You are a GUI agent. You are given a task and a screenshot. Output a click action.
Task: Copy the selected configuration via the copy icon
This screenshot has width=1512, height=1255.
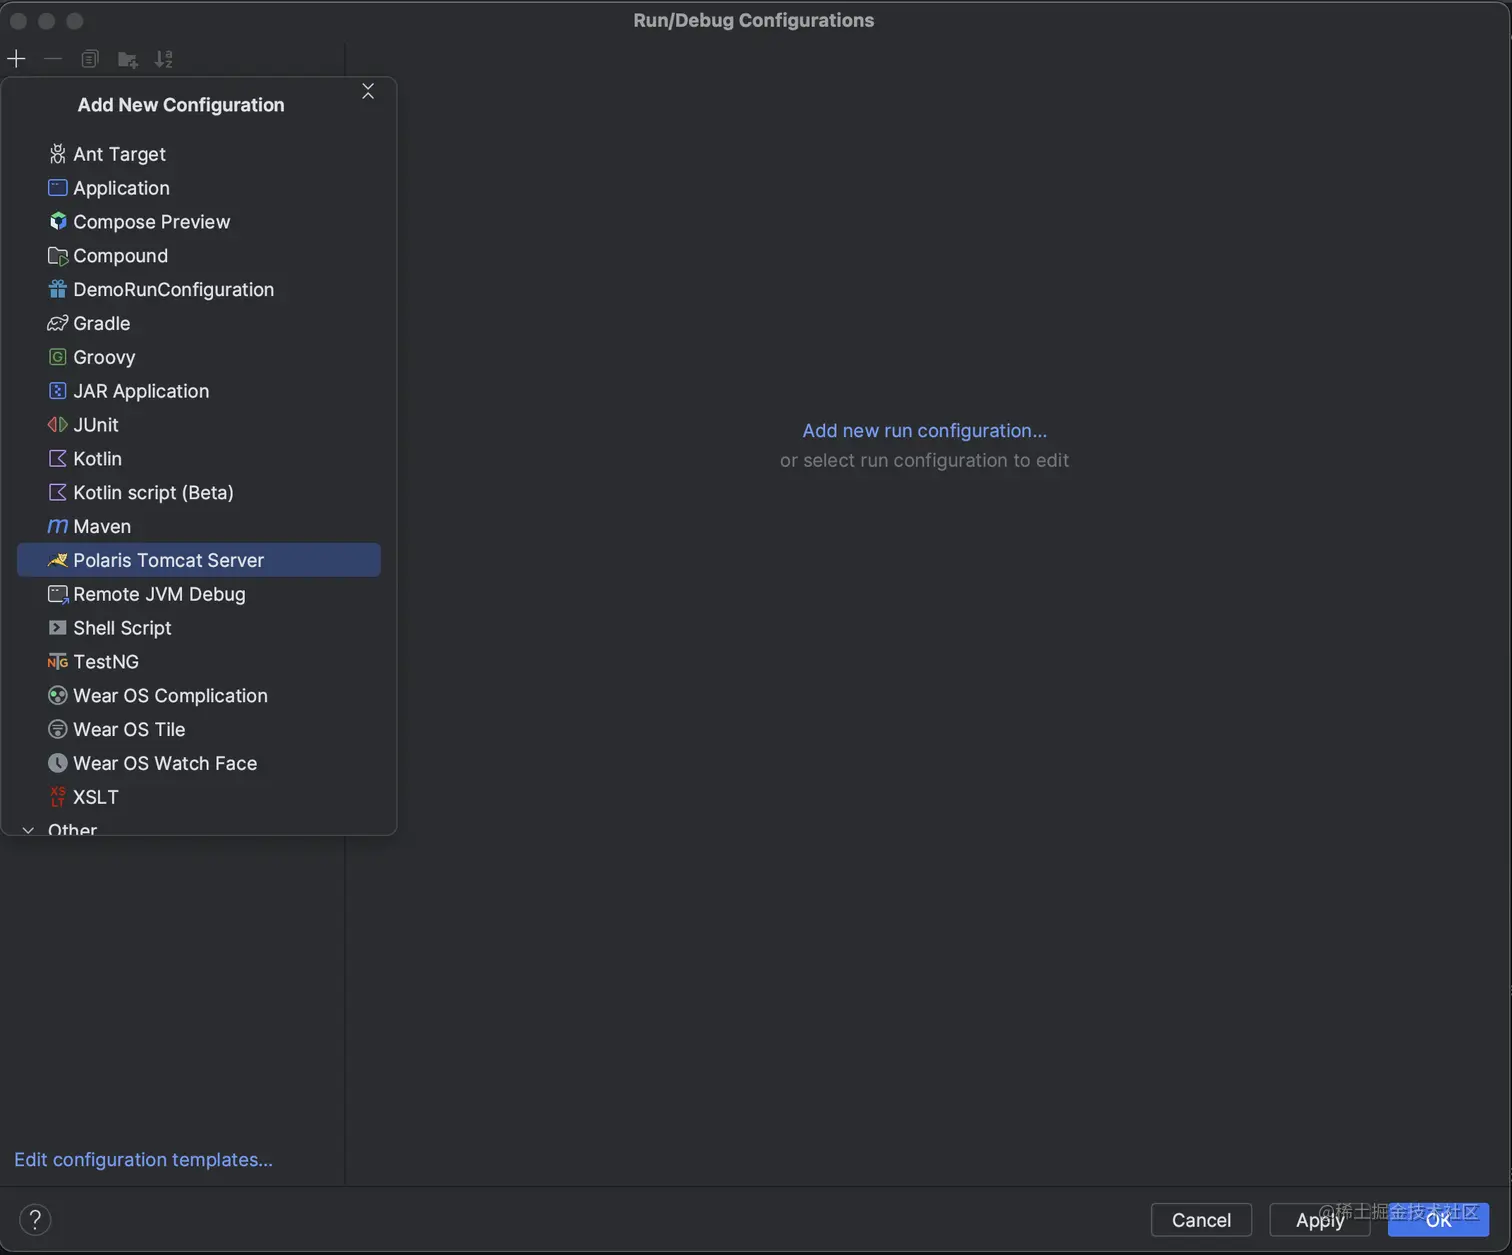coord(89,59)
